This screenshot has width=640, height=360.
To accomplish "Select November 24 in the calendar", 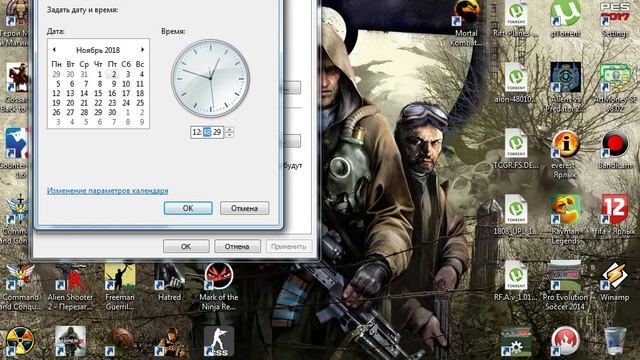I will tap(126, 103).
